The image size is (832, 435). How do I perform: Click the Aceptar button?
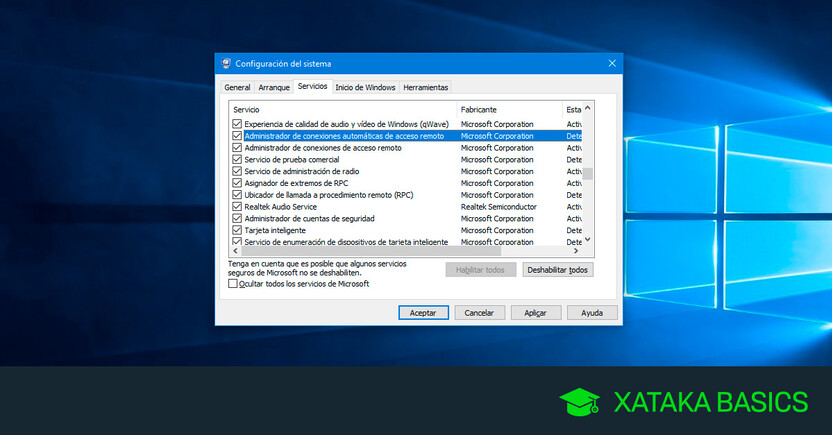[423, 313]
